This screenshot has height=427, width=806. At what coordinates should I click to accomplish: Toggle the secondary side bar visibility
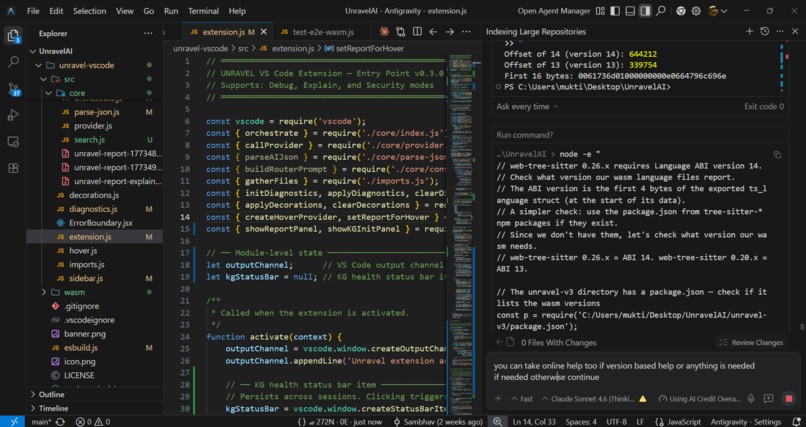tap(645, 11)
